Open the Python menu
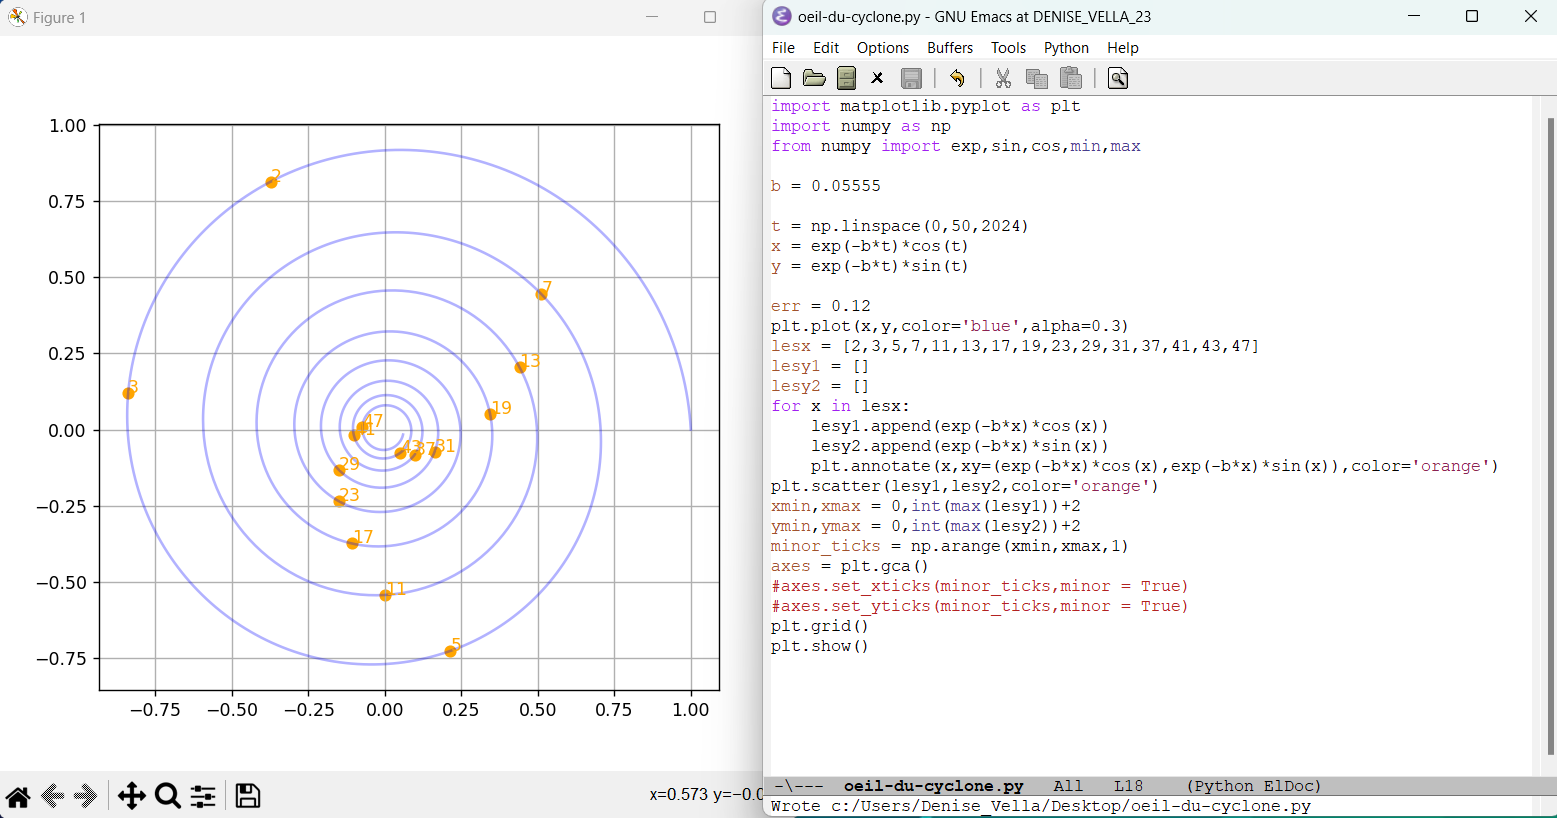The height and width of the screenshot is (818, 1557). (1066, 48)
